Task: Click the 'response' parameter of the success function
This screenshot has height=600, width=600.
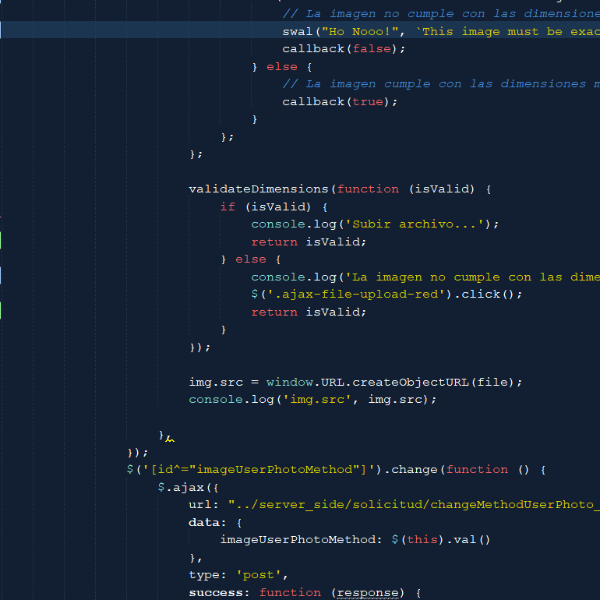Action: tap(368, 593)
